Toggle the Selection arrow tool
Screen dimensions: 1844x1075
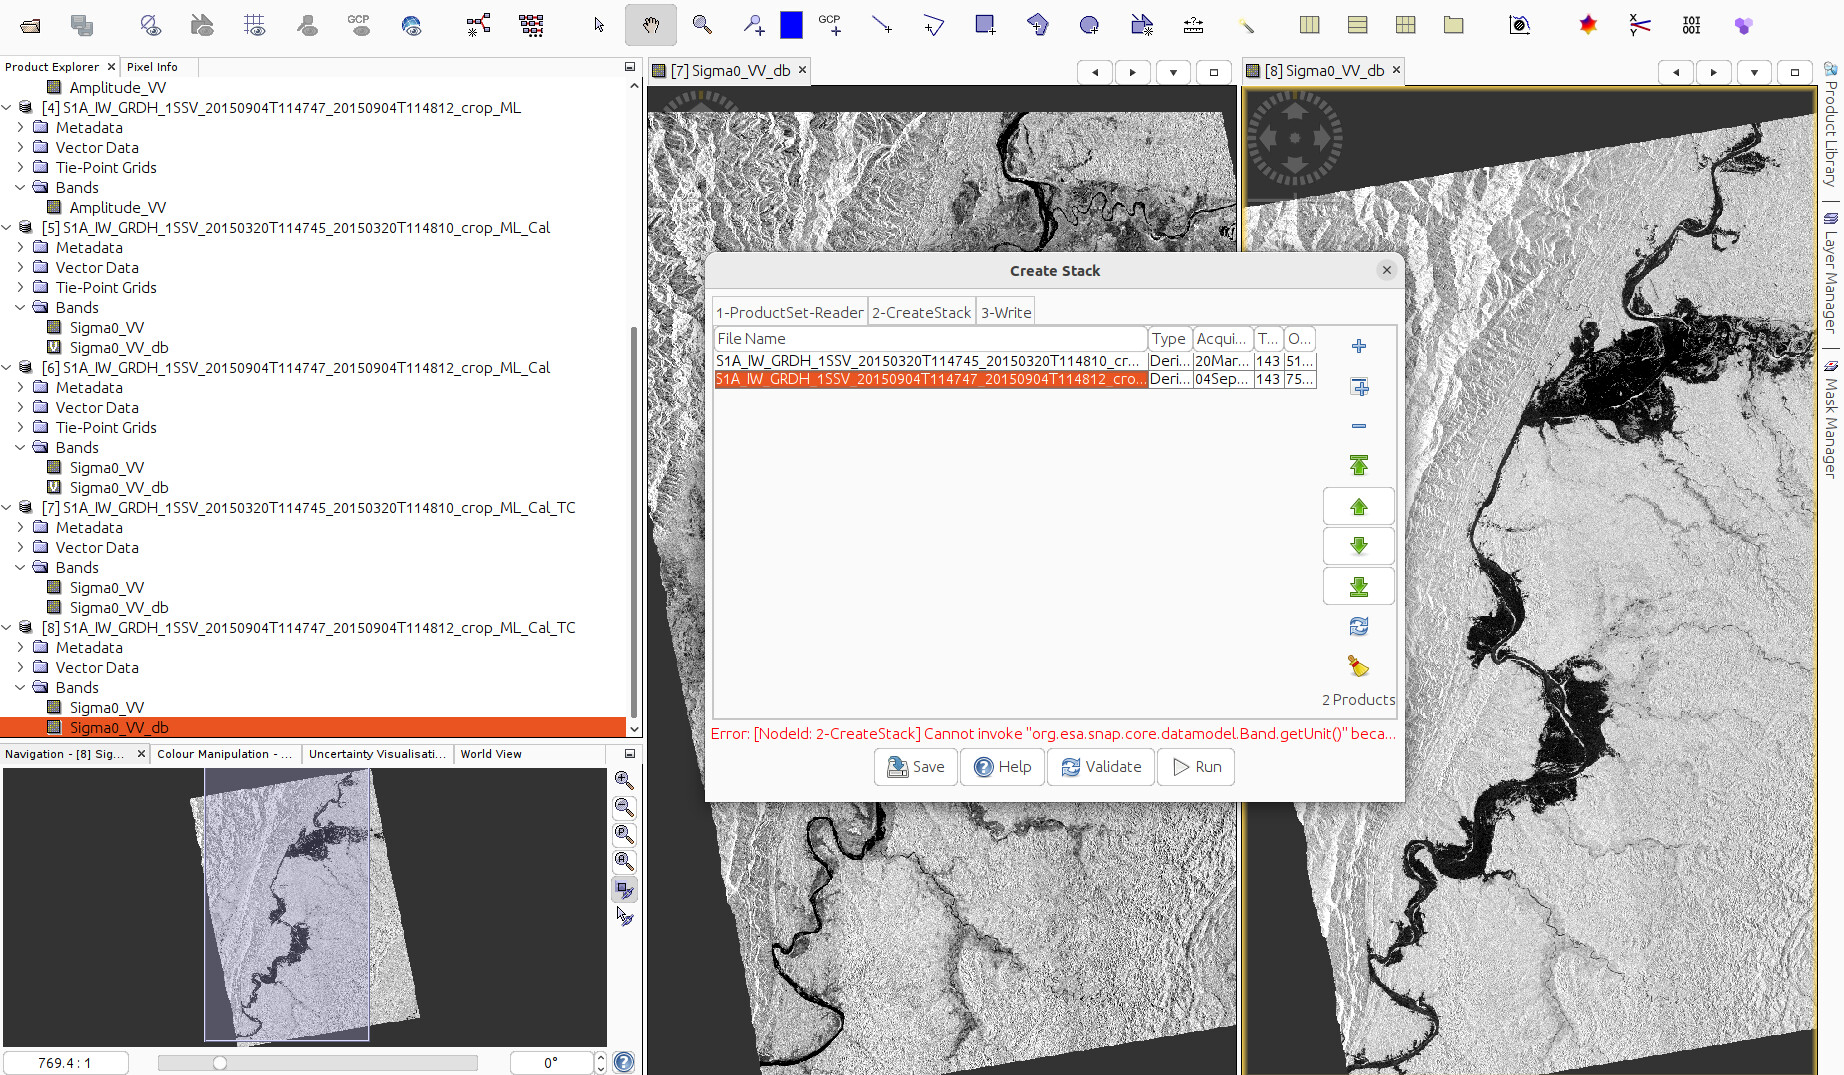[598, 25]
